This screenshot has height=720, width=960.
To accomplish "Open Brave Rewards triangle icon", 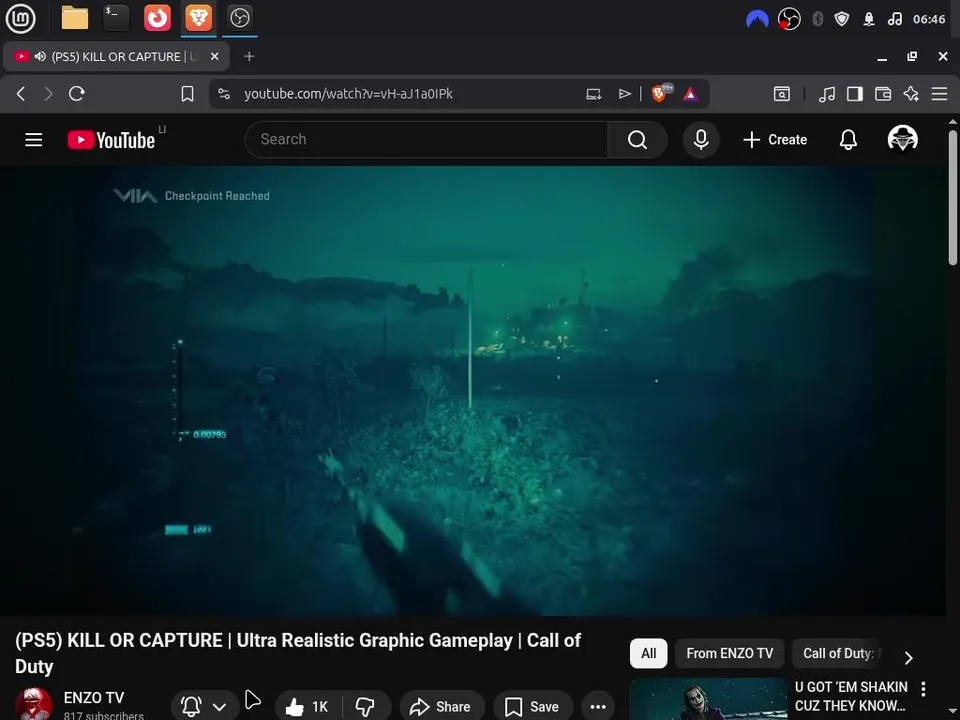I will pos(691,94).
